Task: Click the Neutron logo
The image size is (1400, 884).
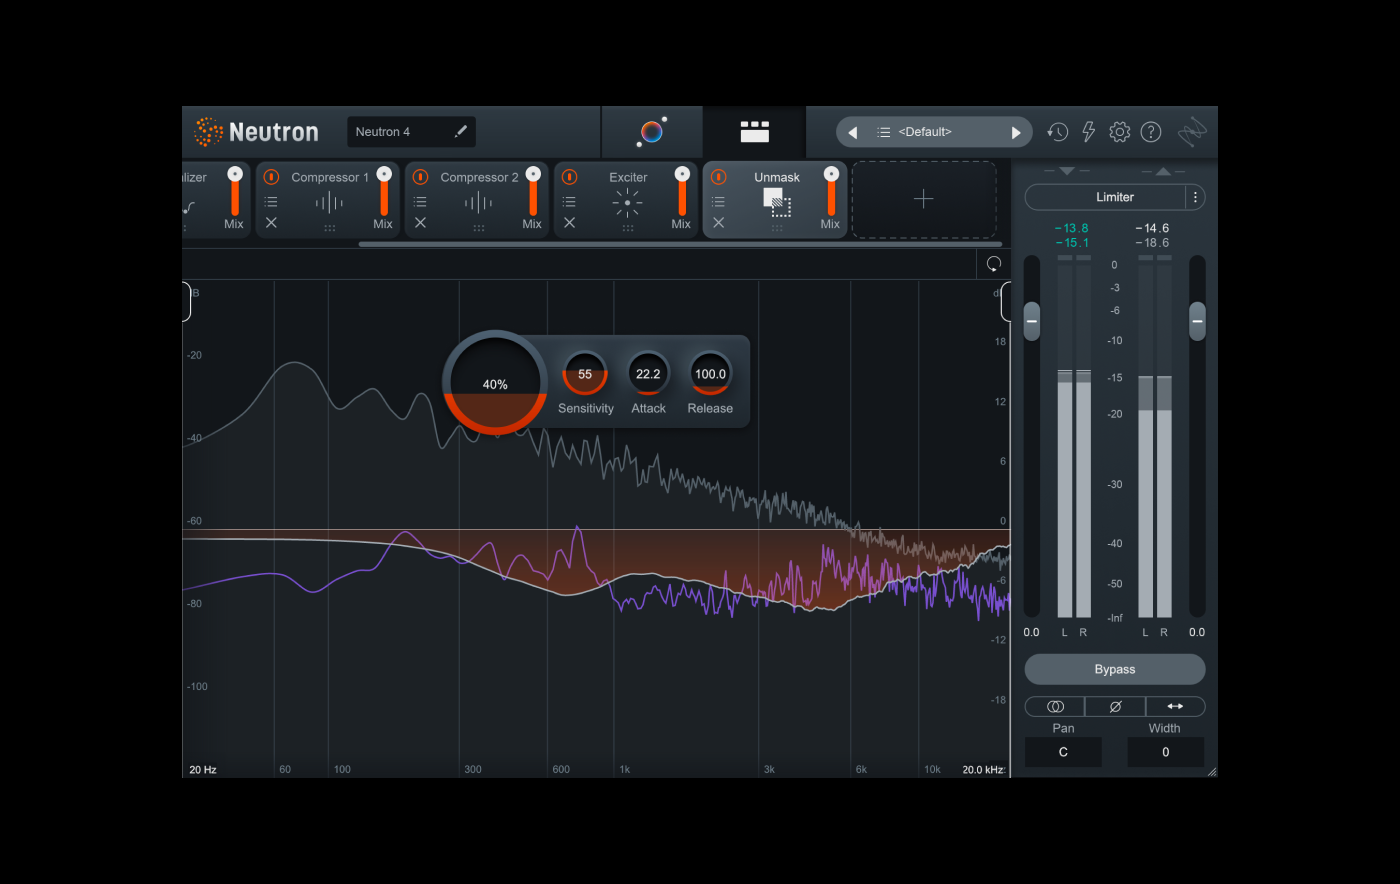Action: (256, 132)
